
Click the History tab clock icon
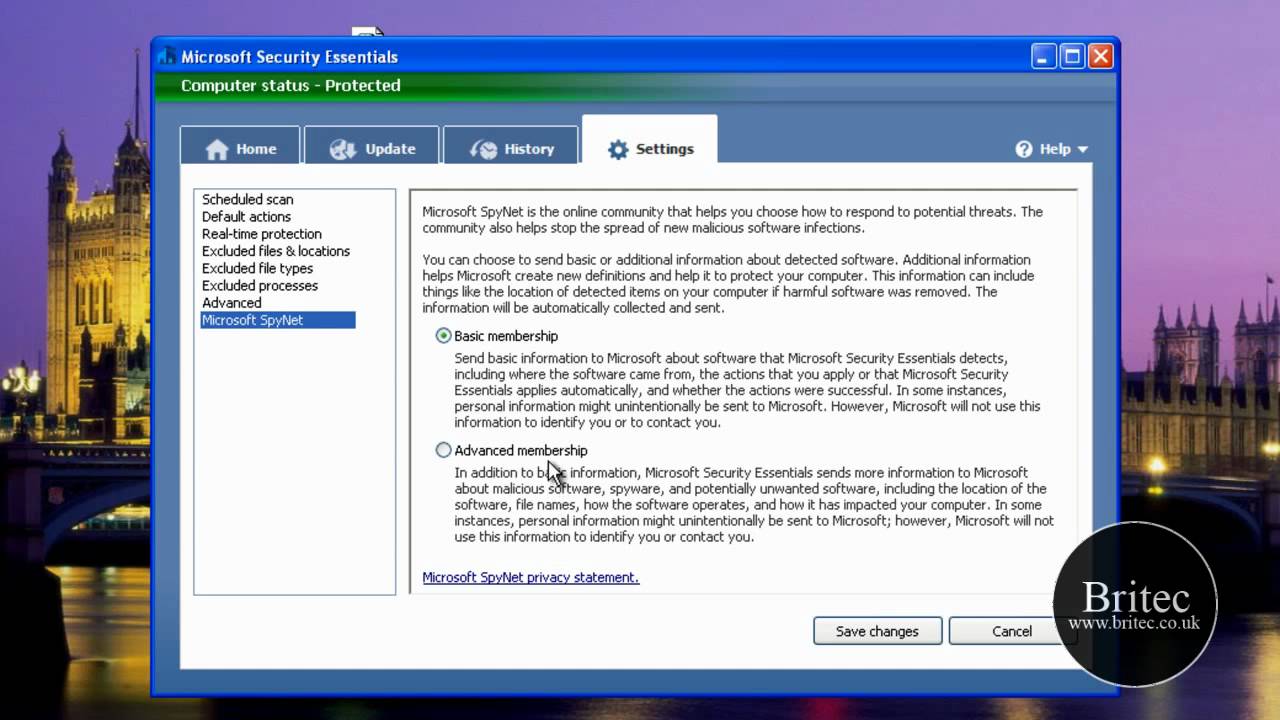pos(483,149)
